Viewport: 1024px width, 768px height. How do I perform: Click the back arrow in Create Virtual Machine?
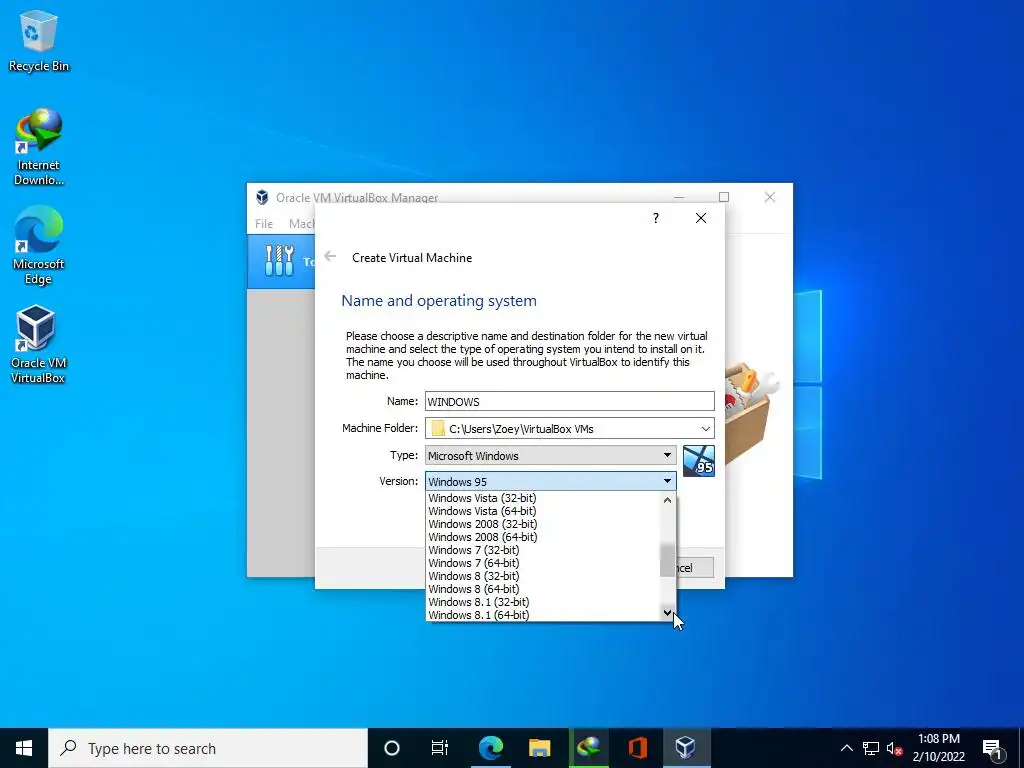tap(330, 257)
